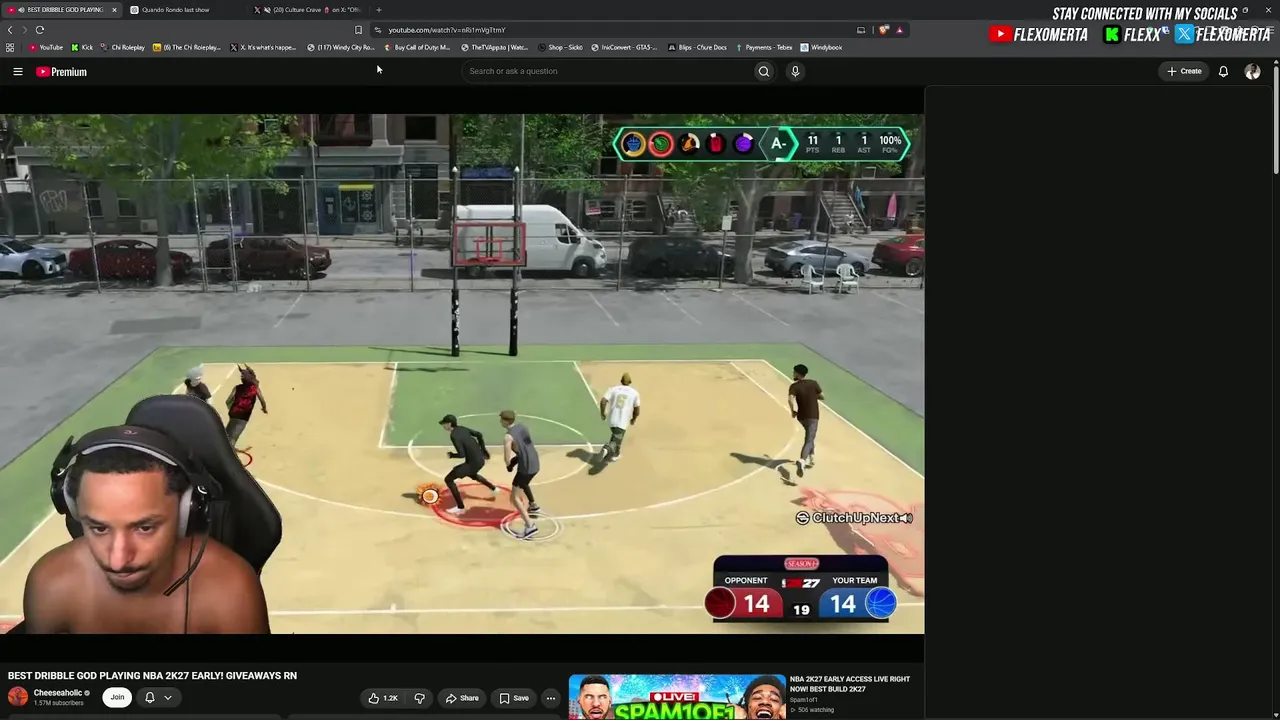
Task: Close the "BEST DRIBBLE GOD PLAYING" tab
Action: click(114, 10)
